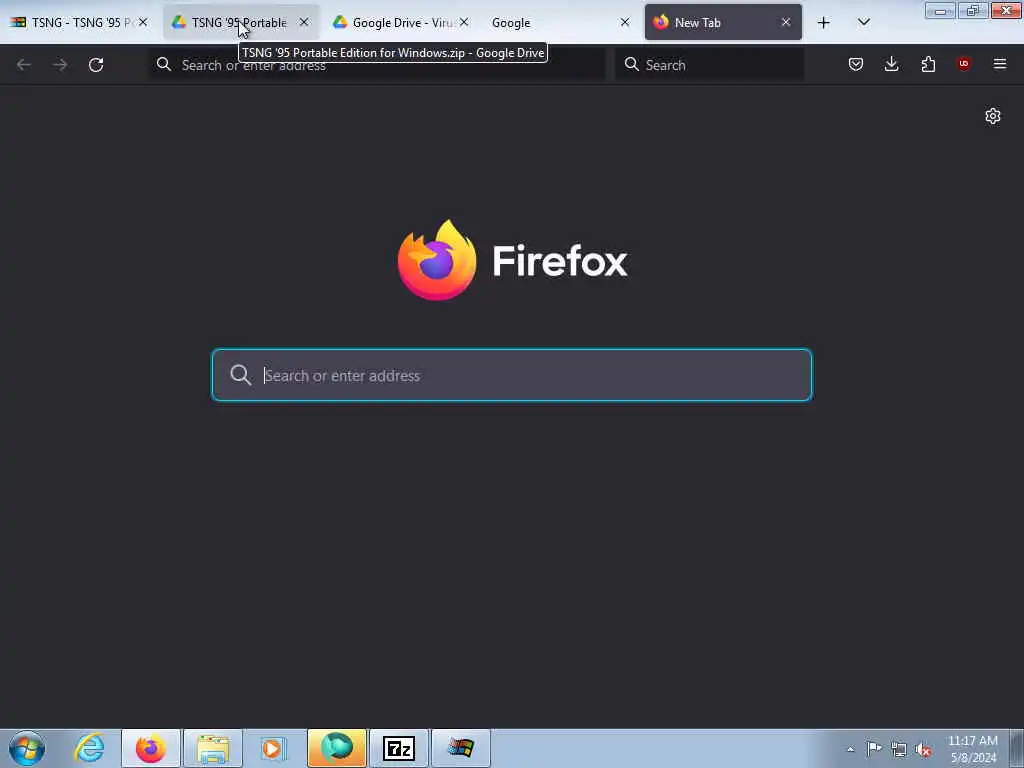Open the uBlock Origin extension icon
This screenshot has height=768, width=1024.
coord(963,64)
